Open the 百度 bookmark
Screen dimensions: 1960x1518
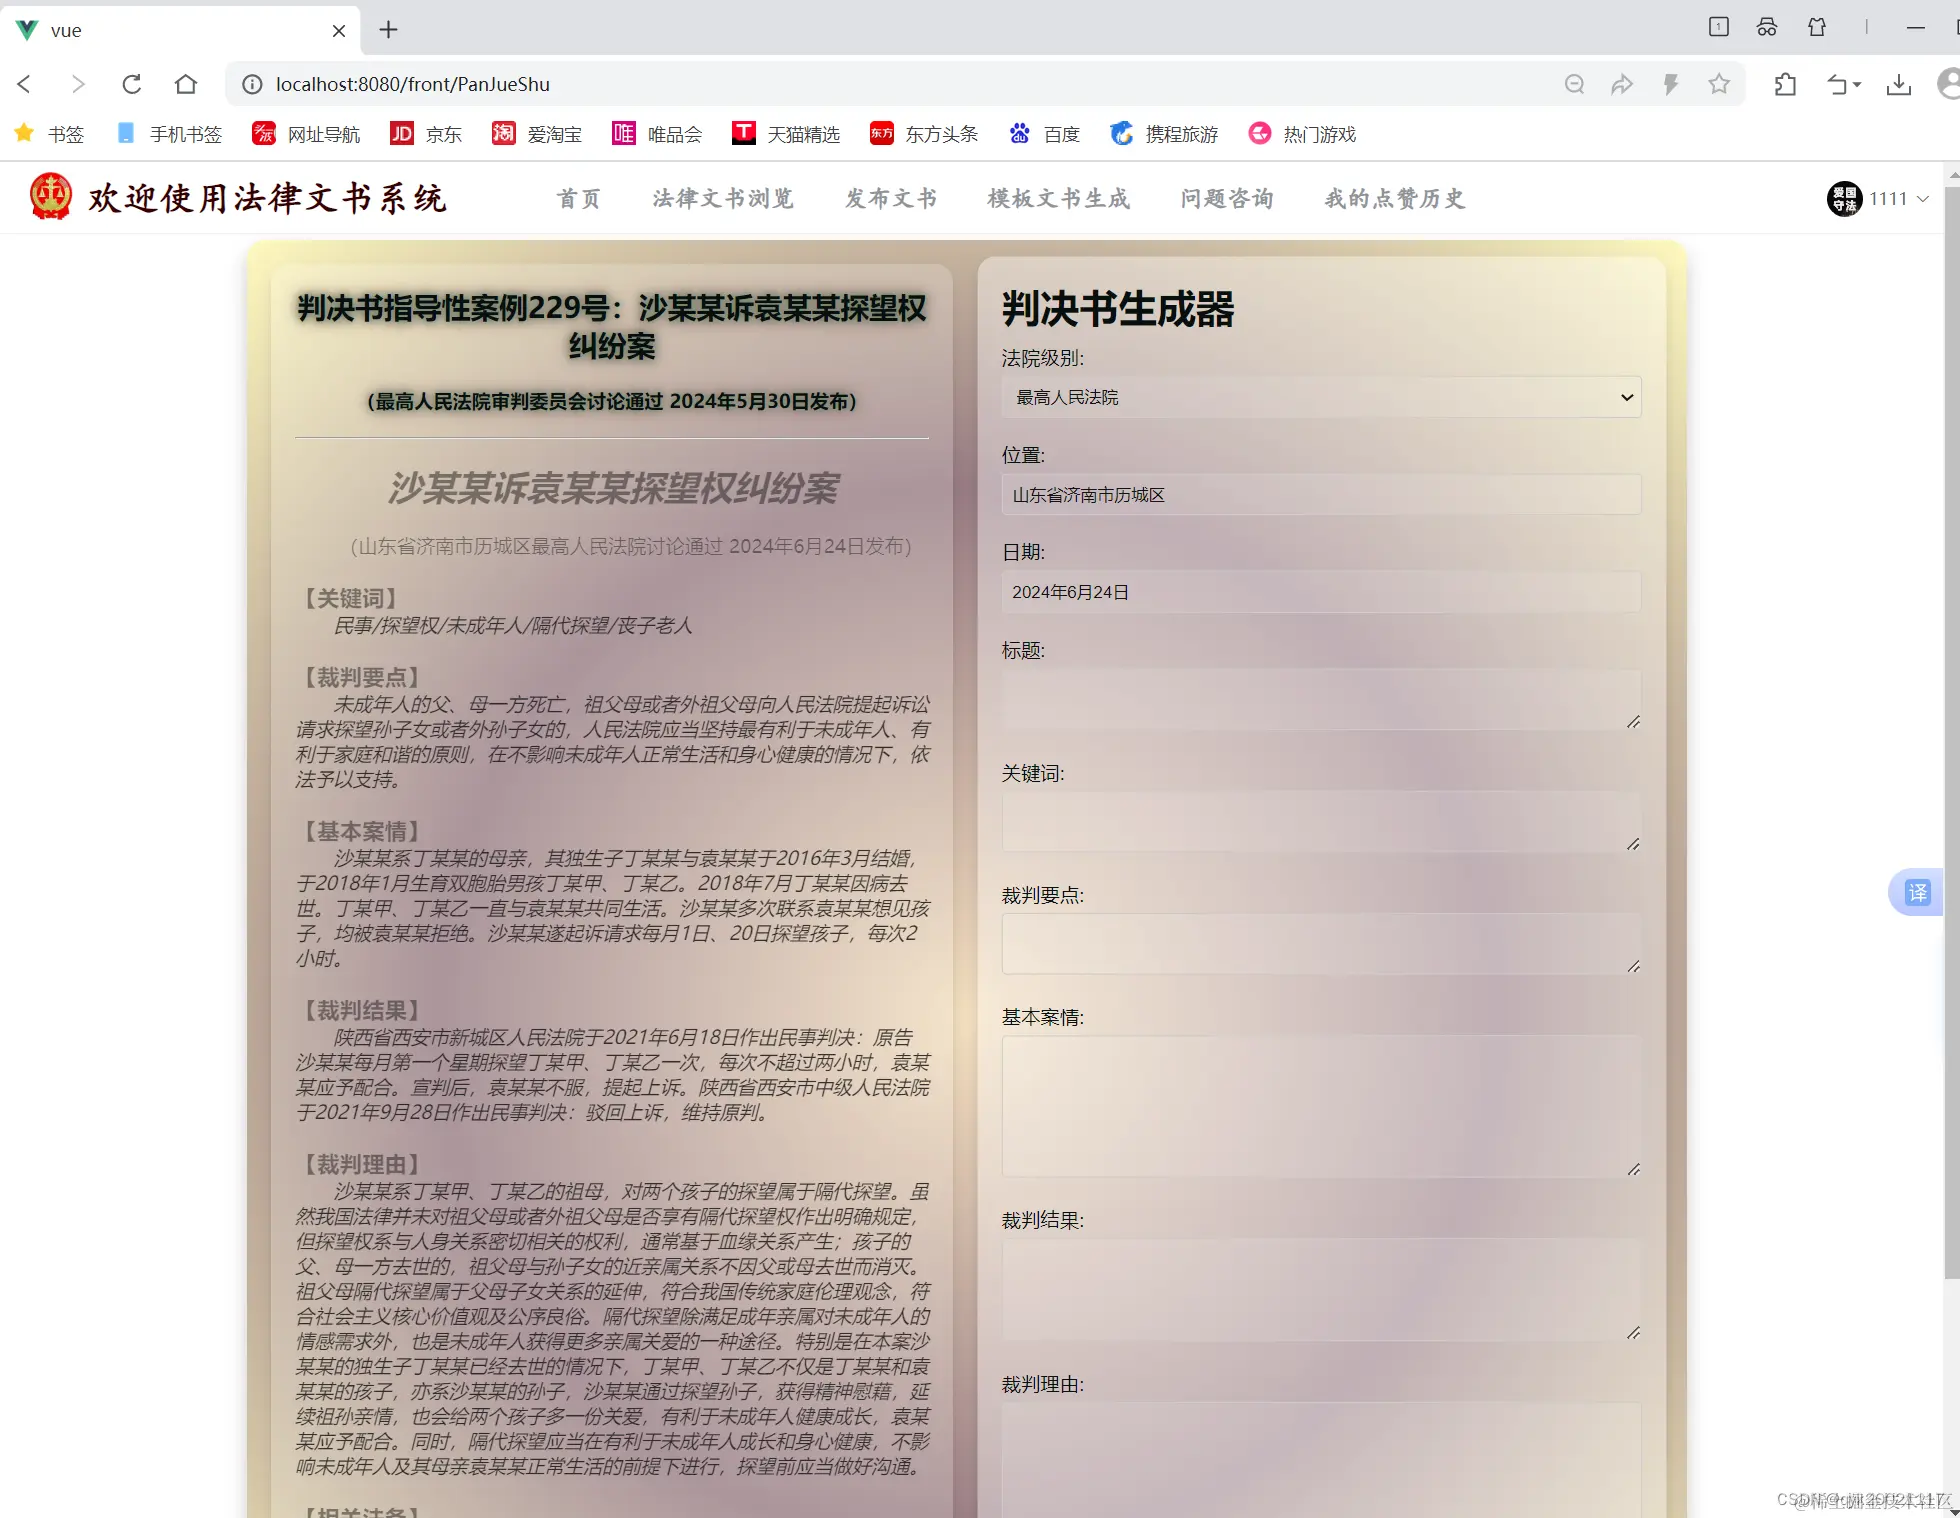click(1045, 134)
